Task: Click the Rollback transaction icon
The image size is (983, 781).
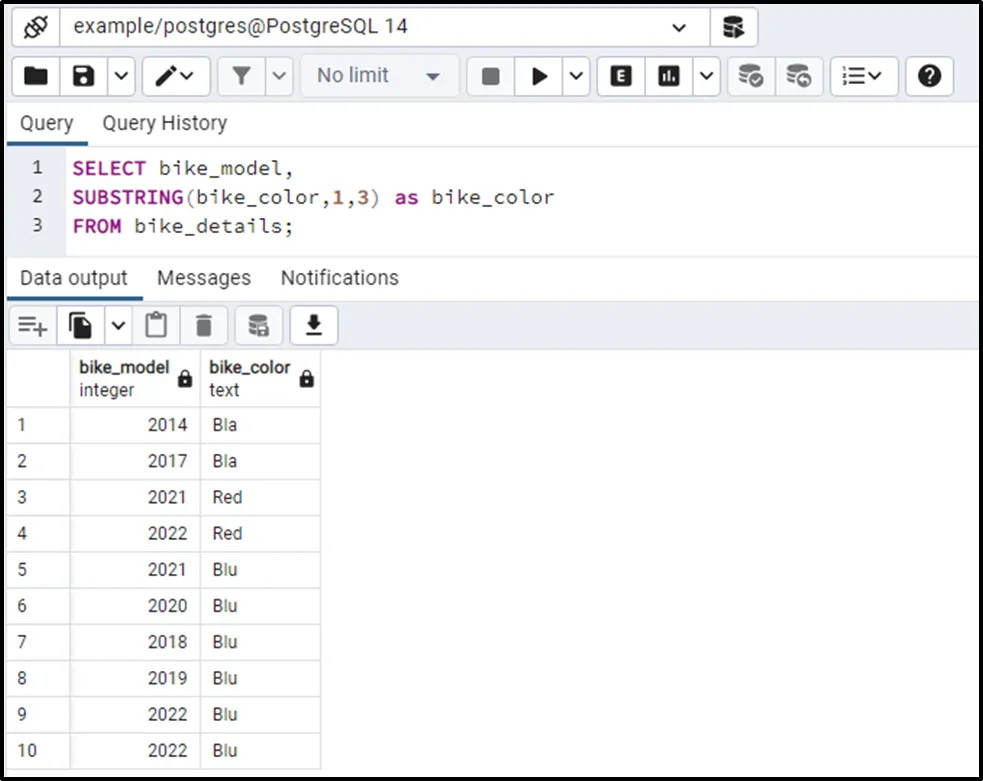Action: click(x=799, y=76)
